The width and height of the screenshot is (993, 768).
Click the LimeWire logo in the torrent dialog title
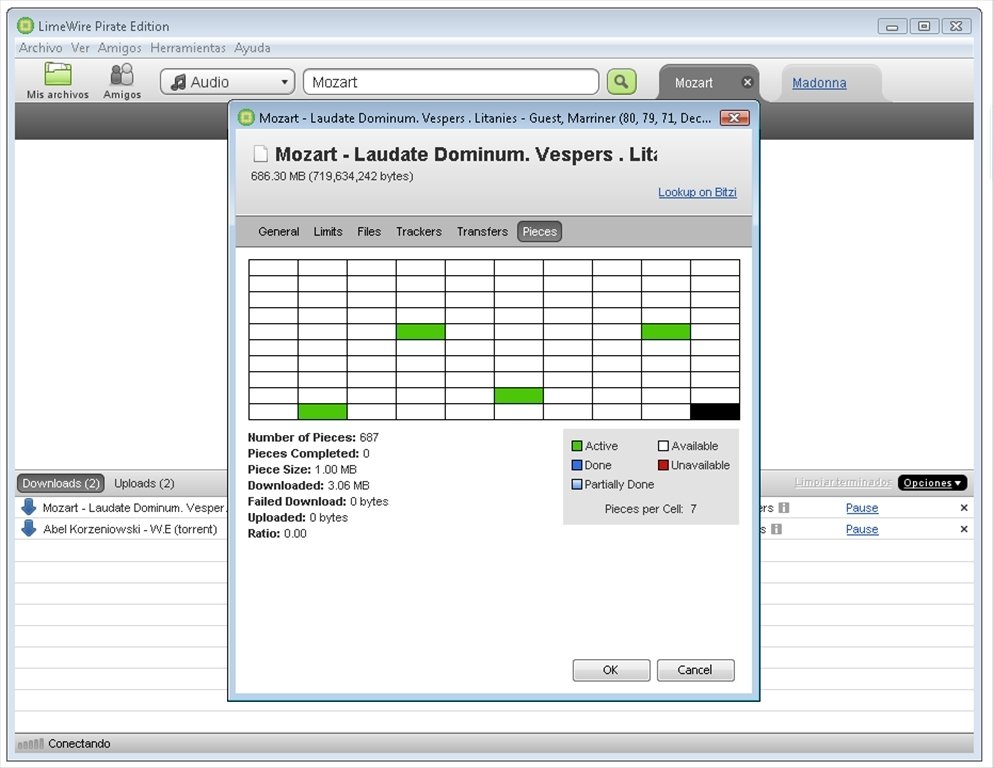246,118
